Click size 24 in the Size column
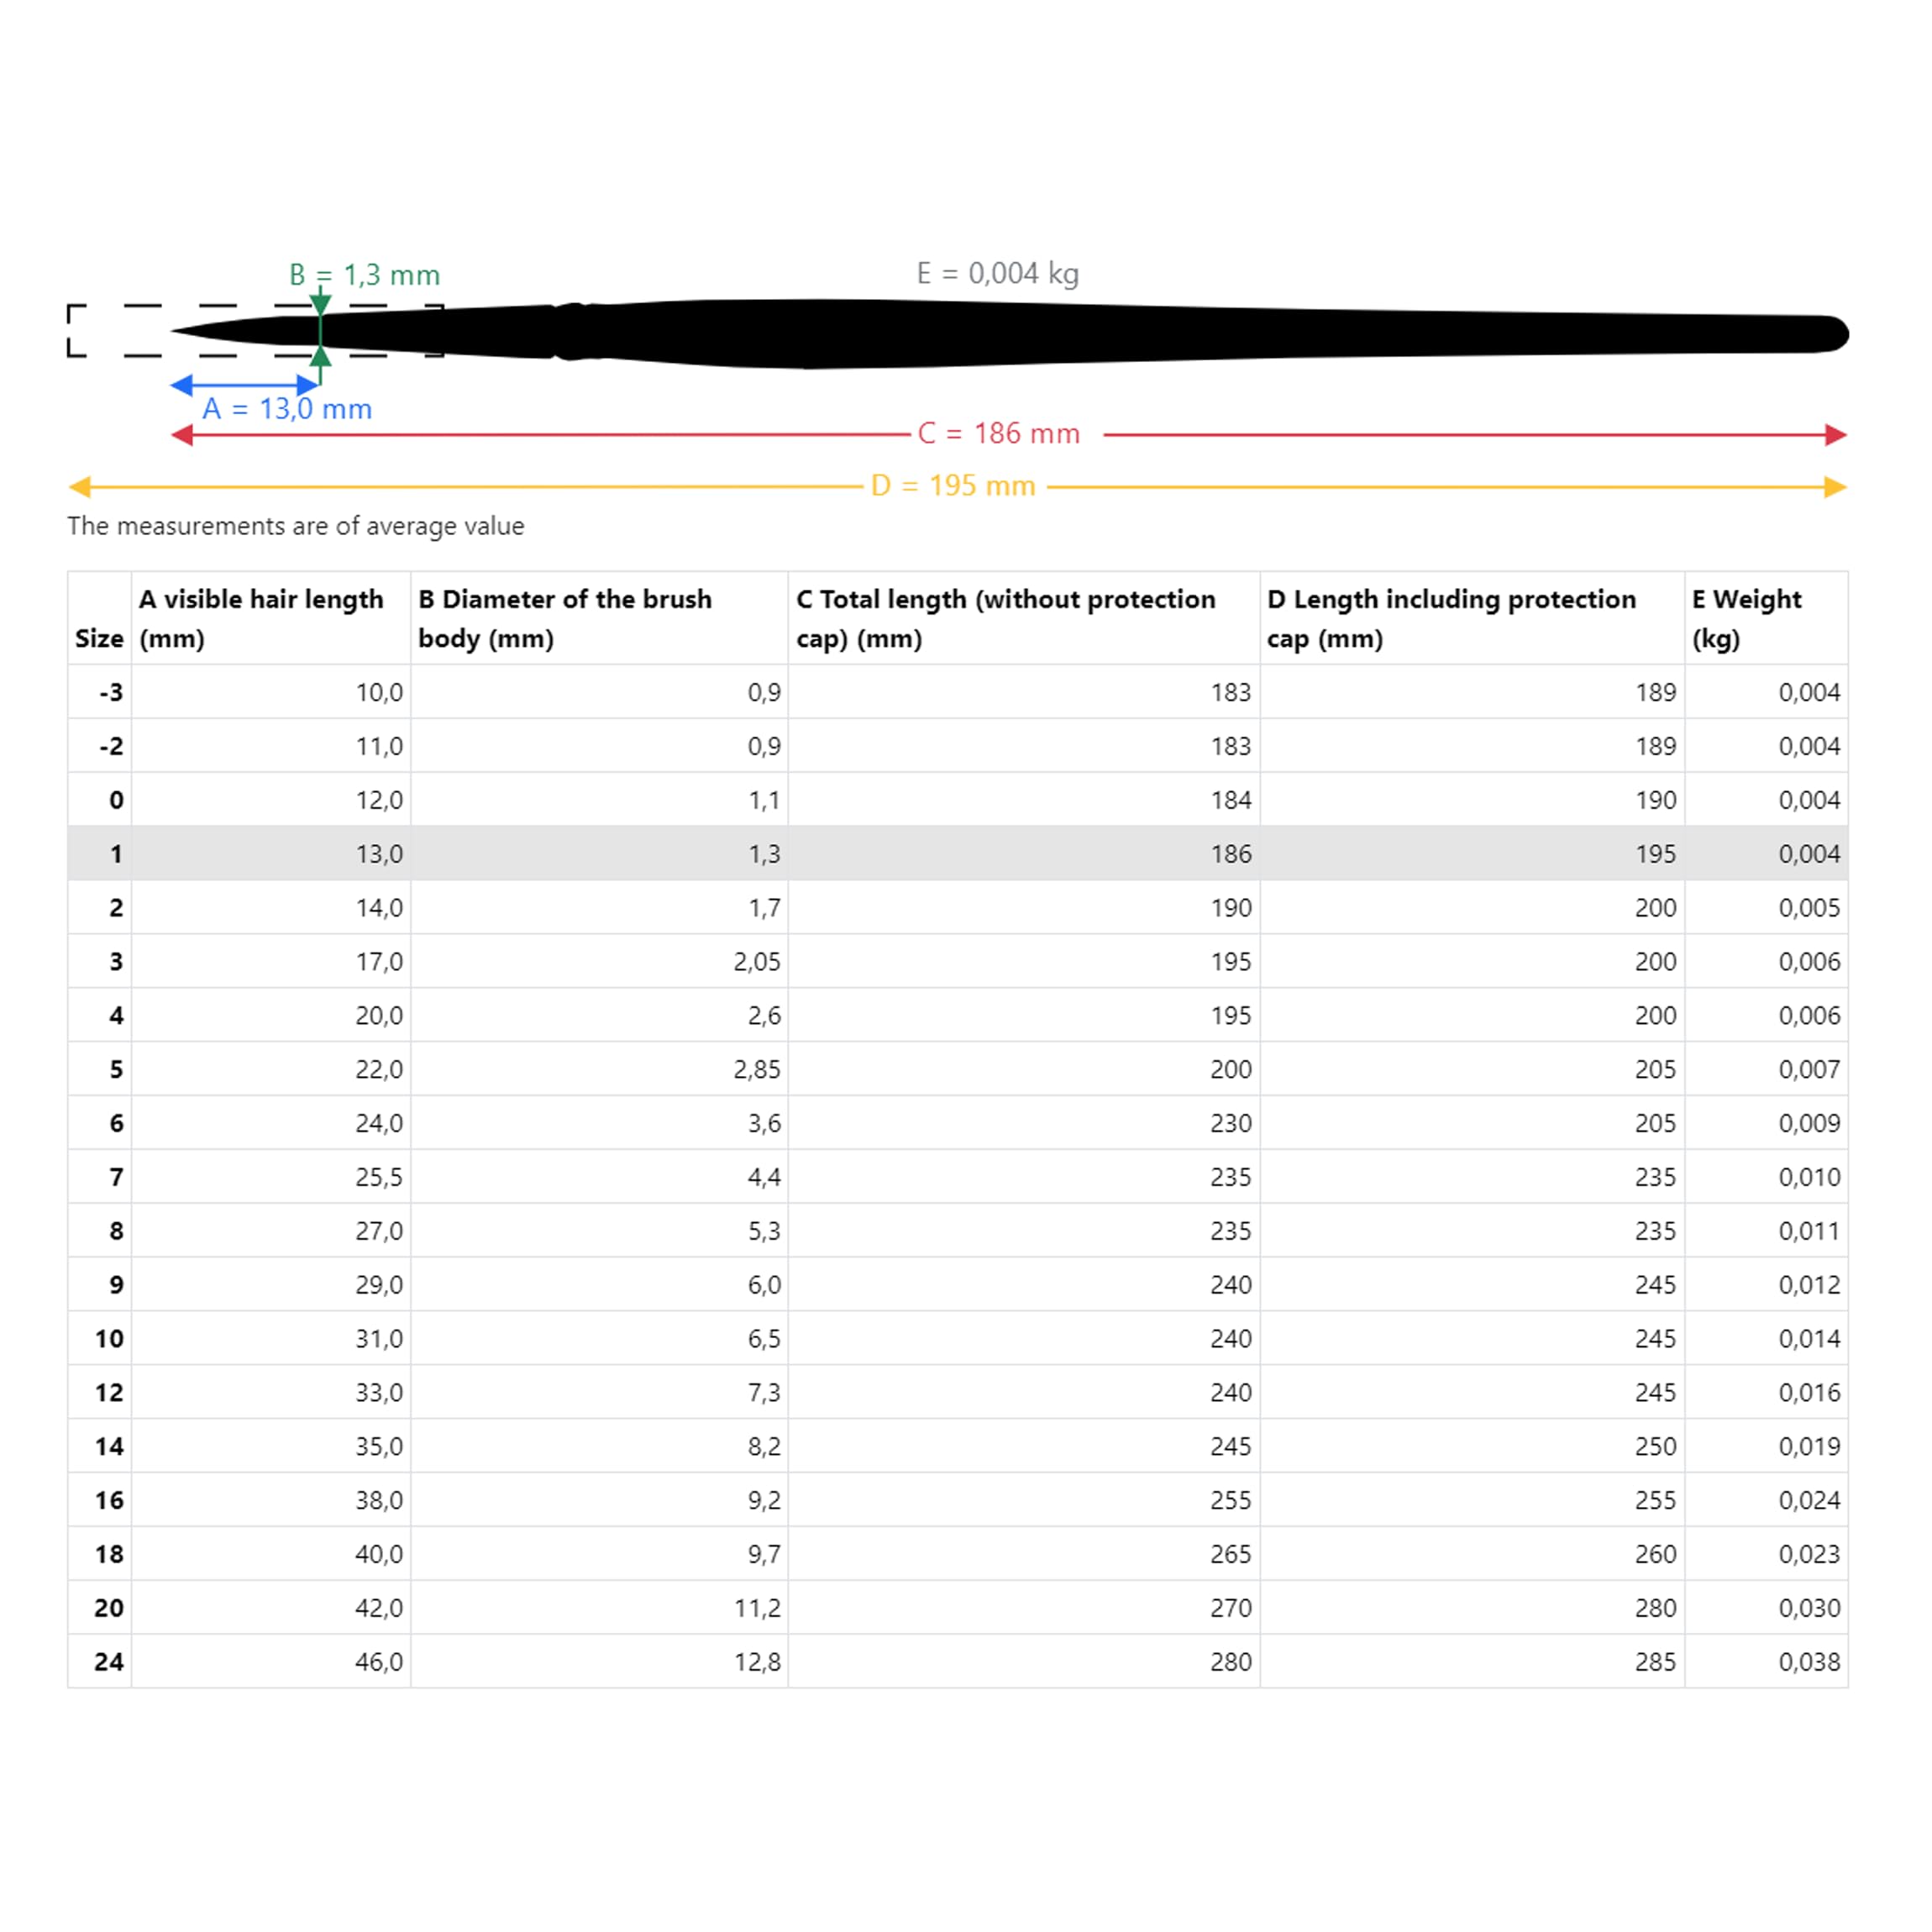Viewport: 1932px width, 1932px height. (x=109, y=1662)
